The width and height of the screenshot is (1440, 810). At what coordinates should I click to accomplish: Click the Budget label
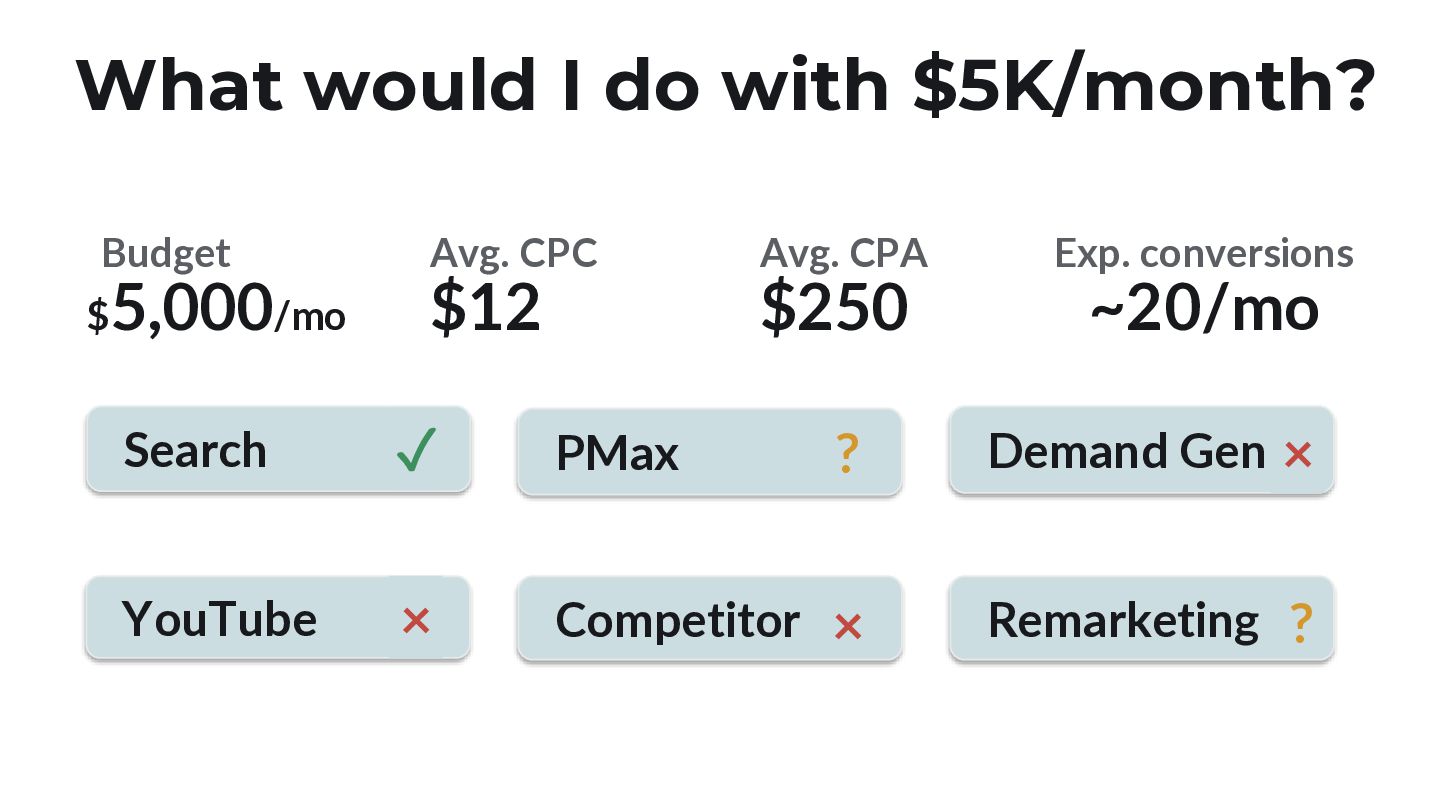click(x=166, y=253)
